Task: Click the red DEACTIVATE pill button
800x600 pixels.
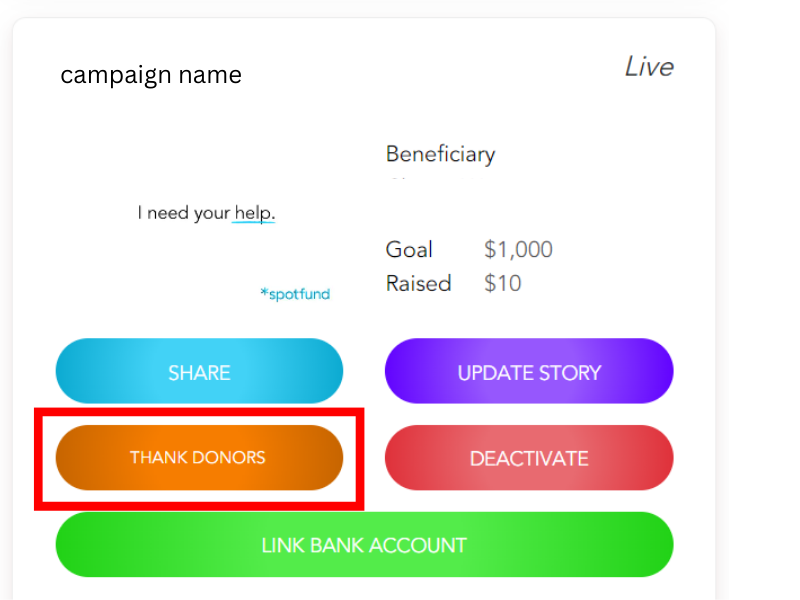Action: click(x=529, y=458)
